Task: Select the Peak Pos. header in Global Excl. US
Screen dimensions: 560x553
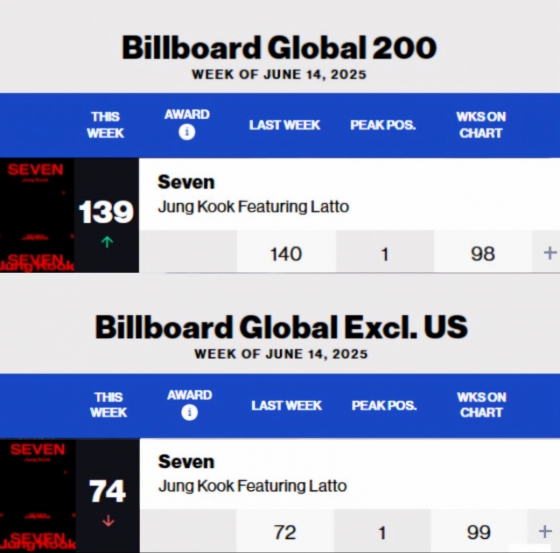Action: coord(384,405)
